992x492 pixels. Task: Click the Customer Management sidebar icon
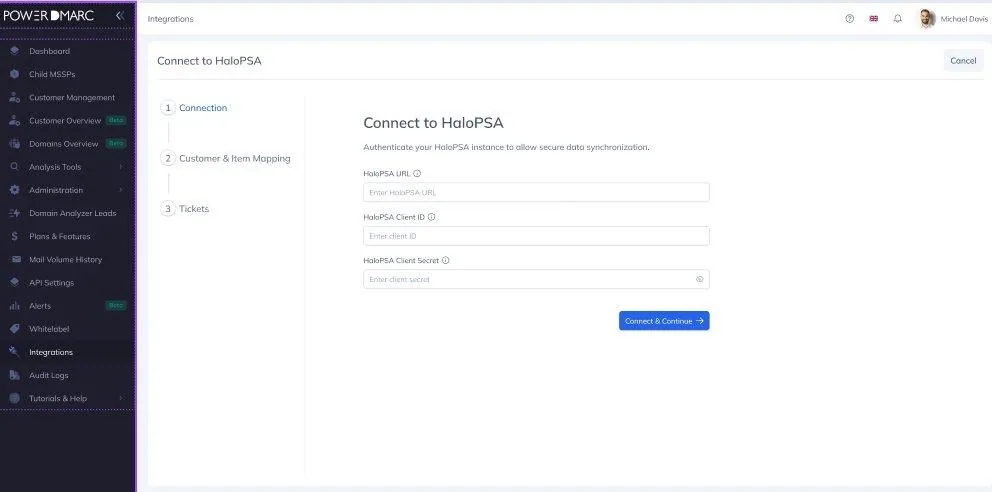tap(15, 97)
